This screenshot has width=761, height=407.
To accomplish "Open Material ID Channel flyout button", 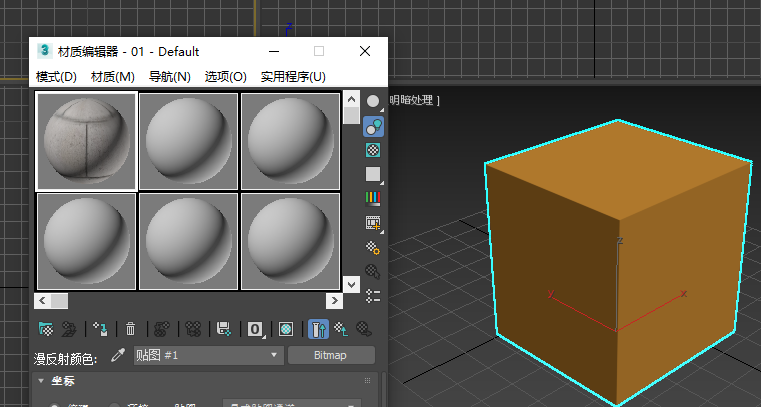I will point(256,328).
